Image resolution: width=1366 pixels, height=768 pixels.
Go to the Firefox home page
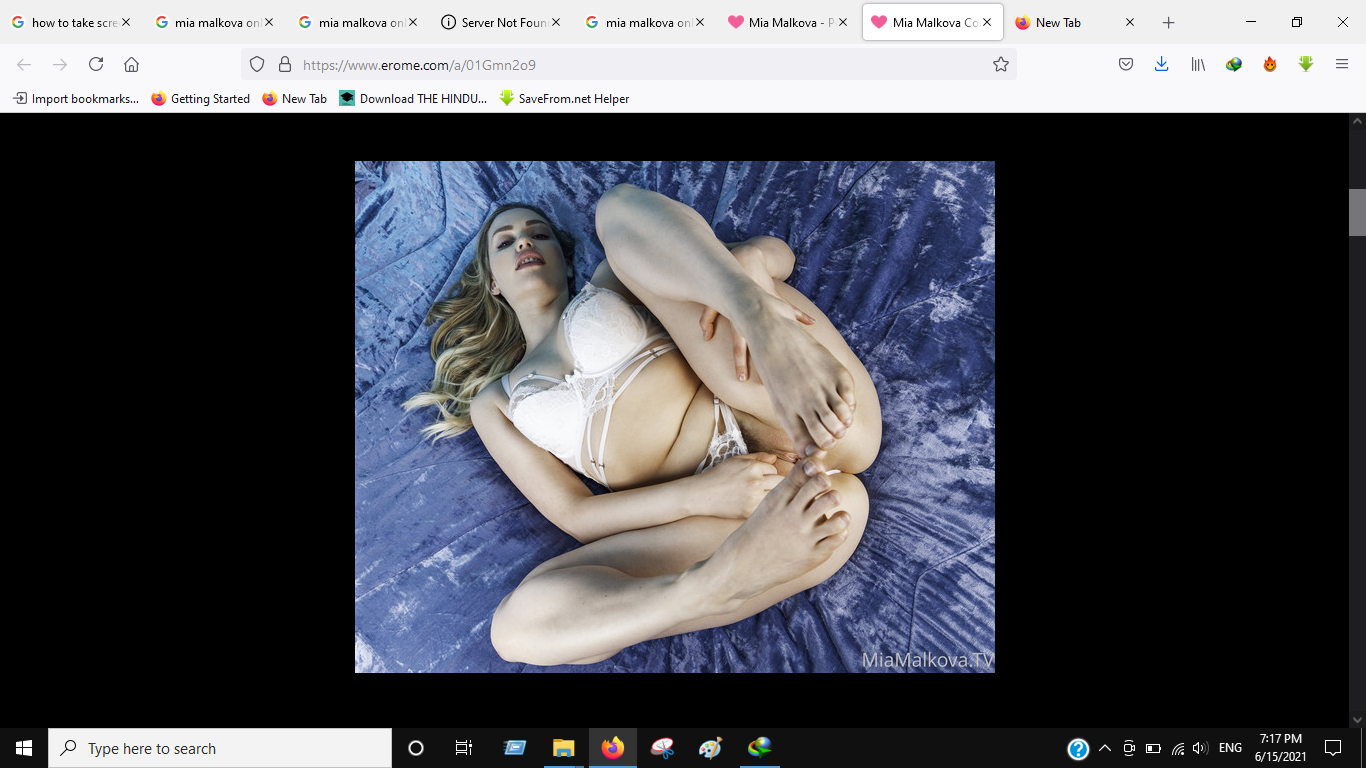(x=131, y=64)
